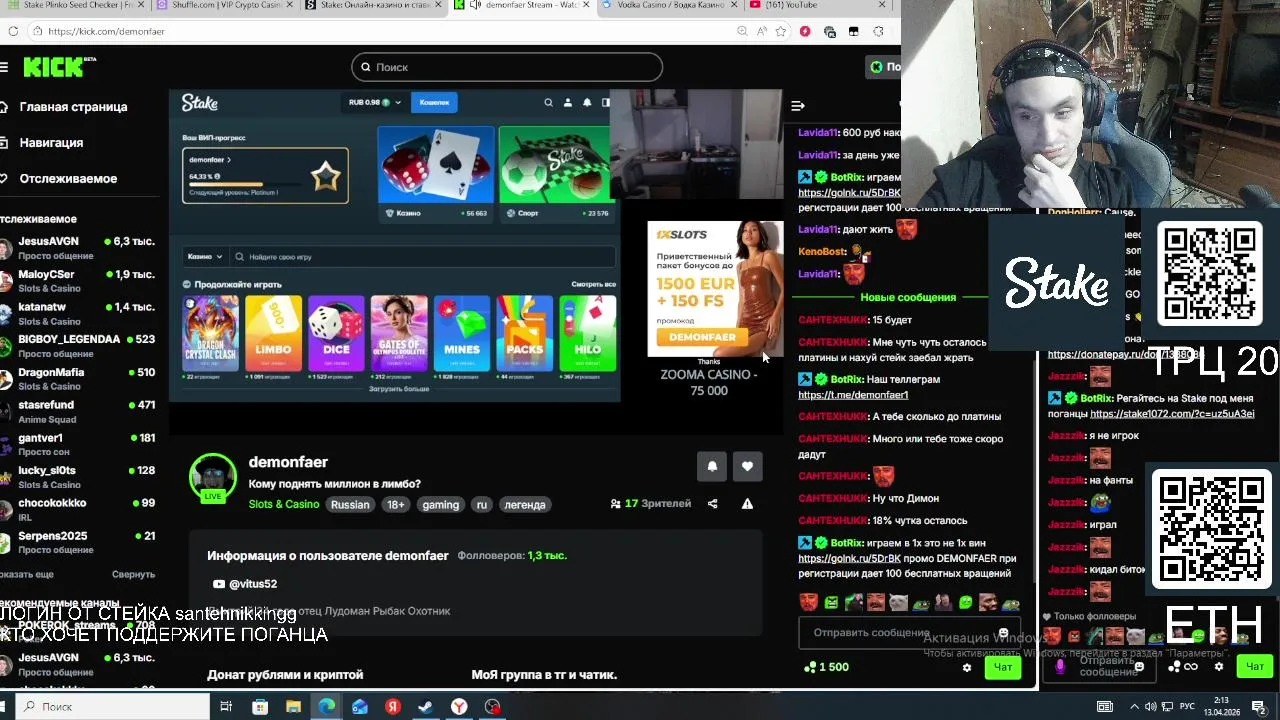Viewport: 1280px width, 720px height.
Task: Click the 1XSLOTS DEMONFAER promo banner
Action: click(x=716, y=289)
